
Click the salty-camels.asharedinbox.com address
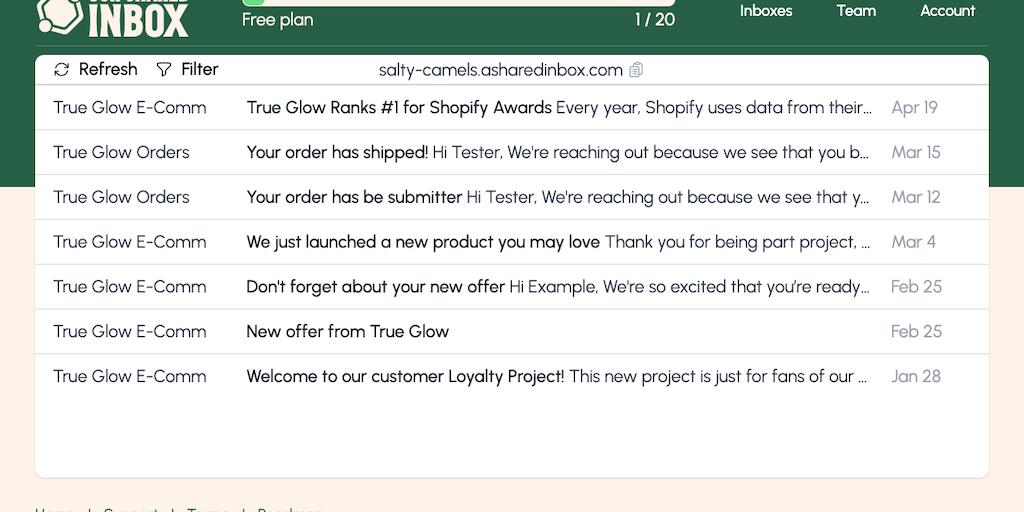(500, 70)
